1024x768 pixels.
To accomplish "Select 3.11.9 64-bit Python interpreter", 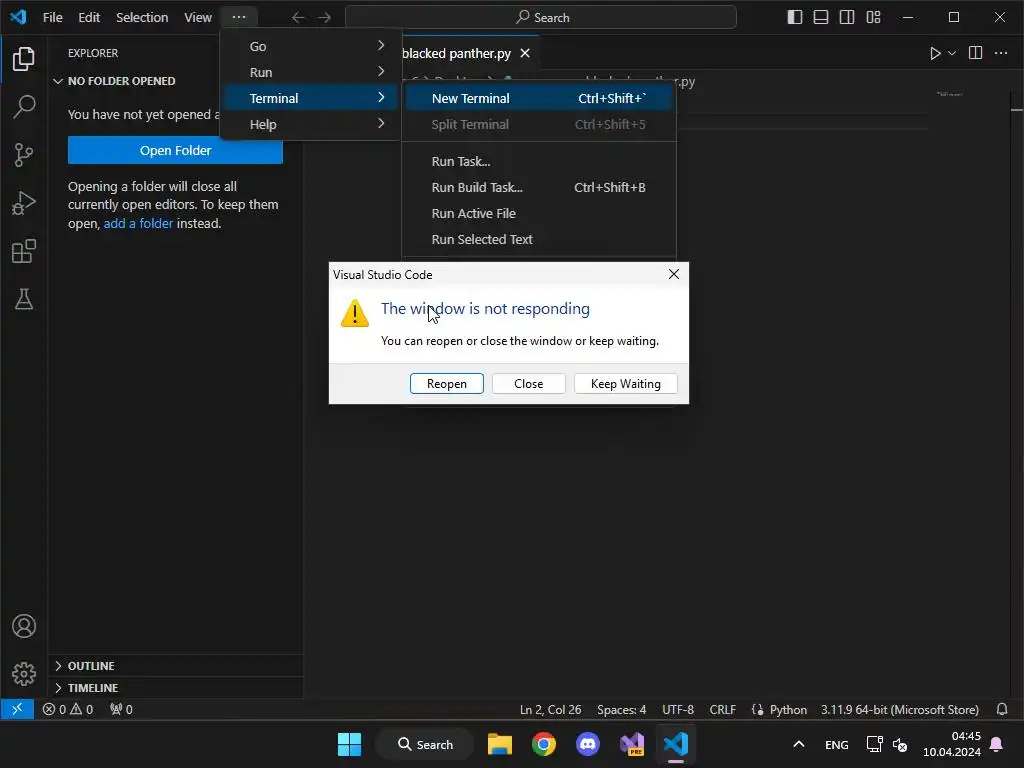I will point(900,710).
